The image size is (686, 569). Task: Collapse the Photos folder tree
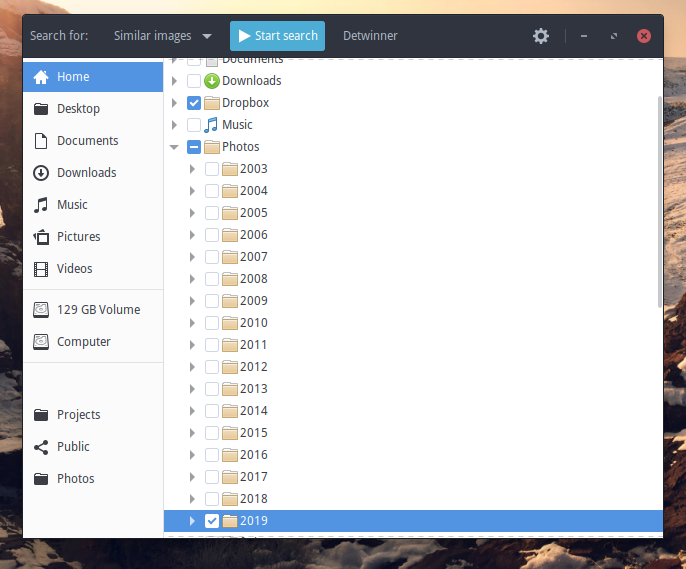[175, 147]
